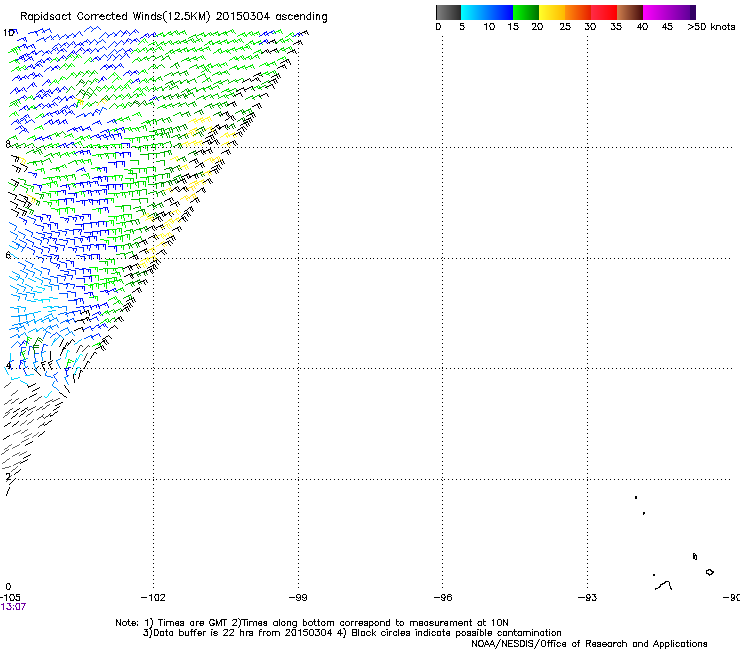The height and width of the screenshot is (650, 740).
Task: Click the '6' latitude axis label
Action: (8, 255)
